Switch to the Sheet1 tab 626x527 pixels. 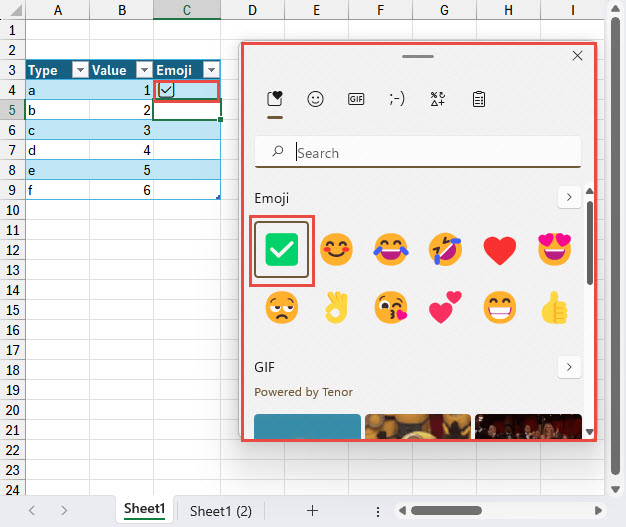point(145,509)
